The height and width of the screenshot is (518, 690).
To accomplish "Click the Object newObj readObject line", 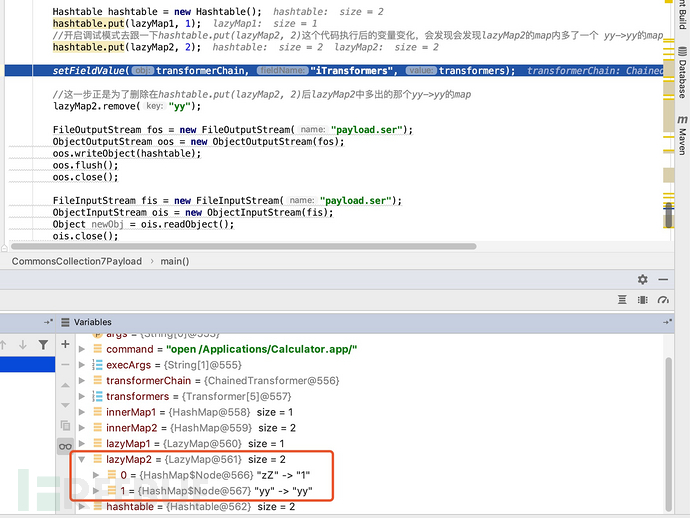I will tap(143, 224).
